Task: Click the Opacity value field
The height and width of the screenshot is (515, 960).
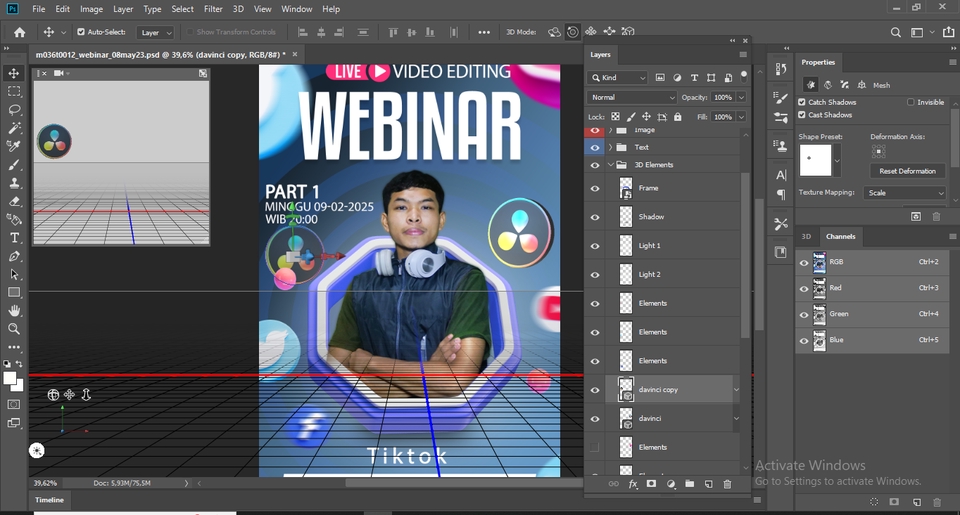Action: coord(722,97)
